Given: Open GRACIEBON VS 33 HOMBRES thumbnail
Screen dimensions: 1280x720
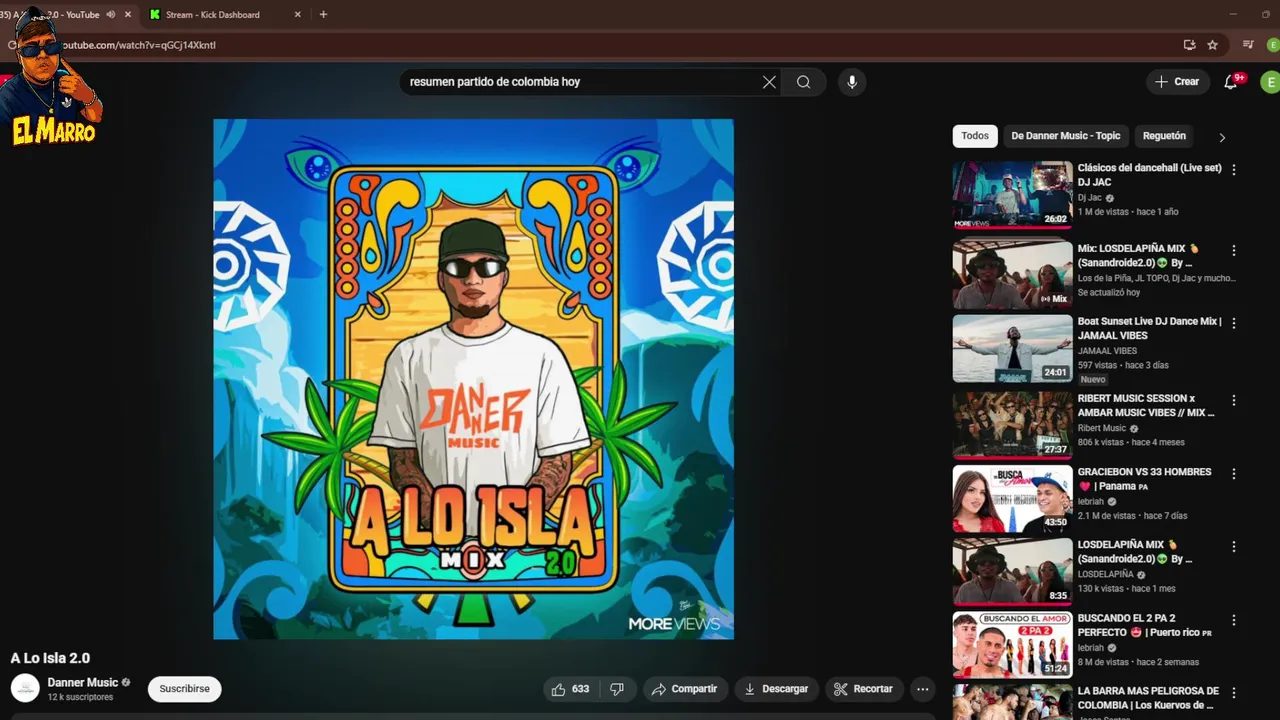Looking at the screenshot, I should 1012,499.
